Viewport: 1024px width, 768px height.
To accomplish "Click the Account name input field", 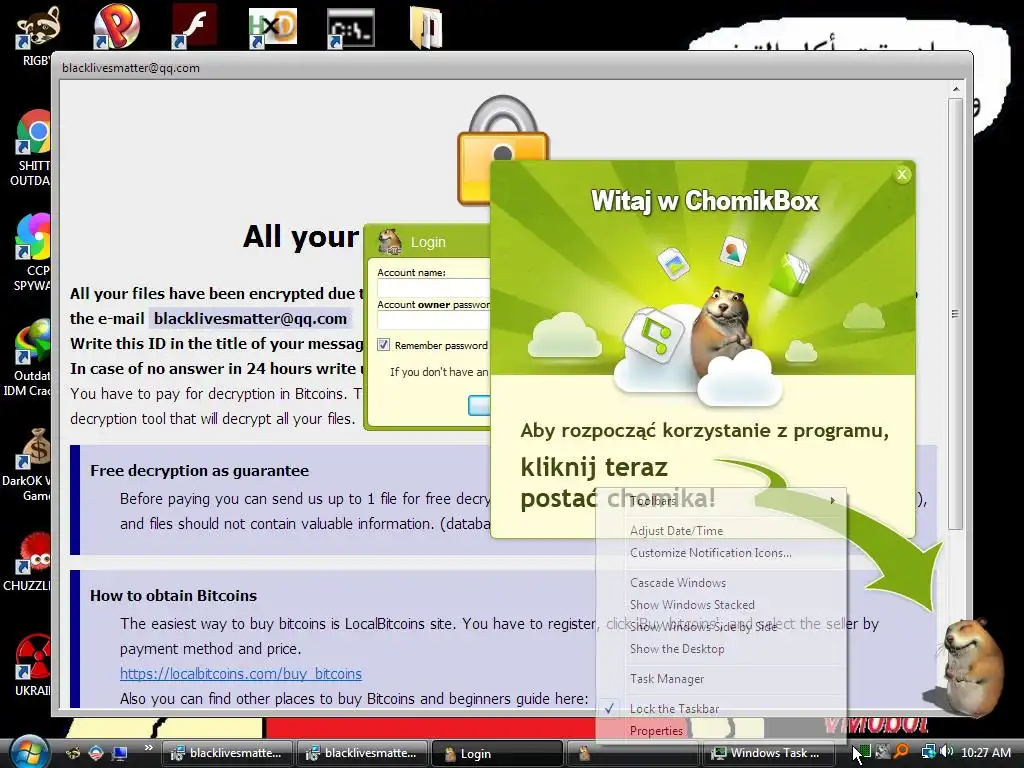I will pos(434,288).
